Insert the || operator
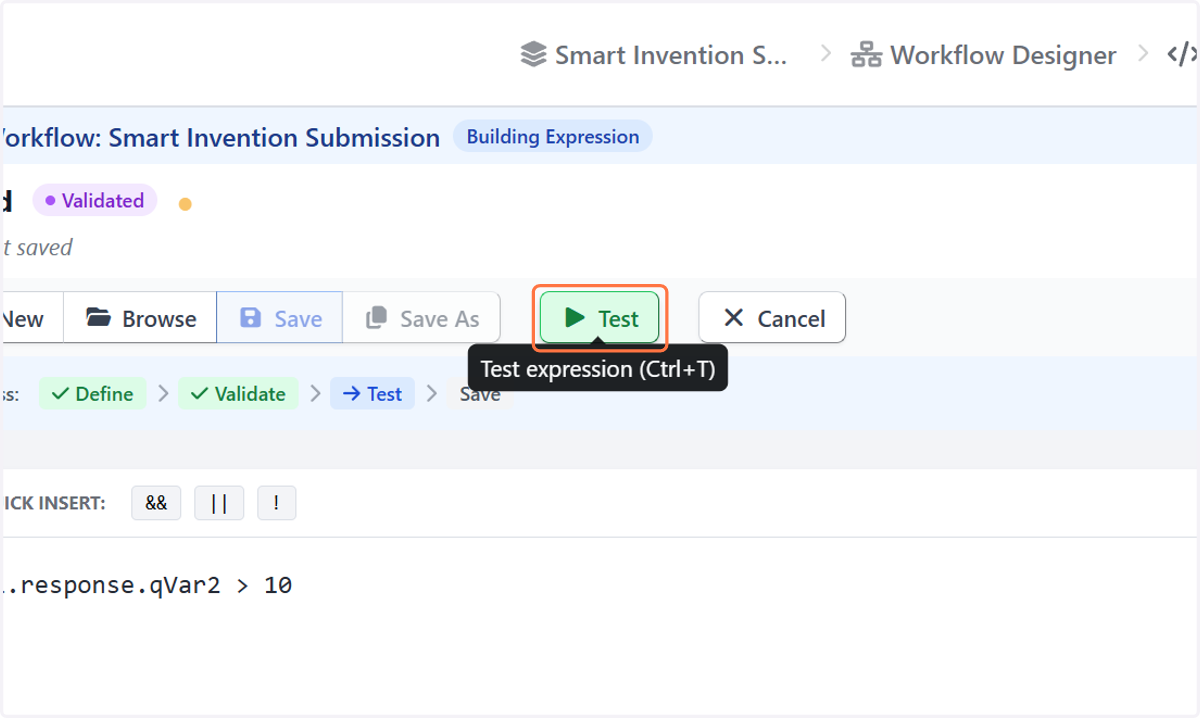Viewport: 1200px width, 718px height. tap(219, 503)
